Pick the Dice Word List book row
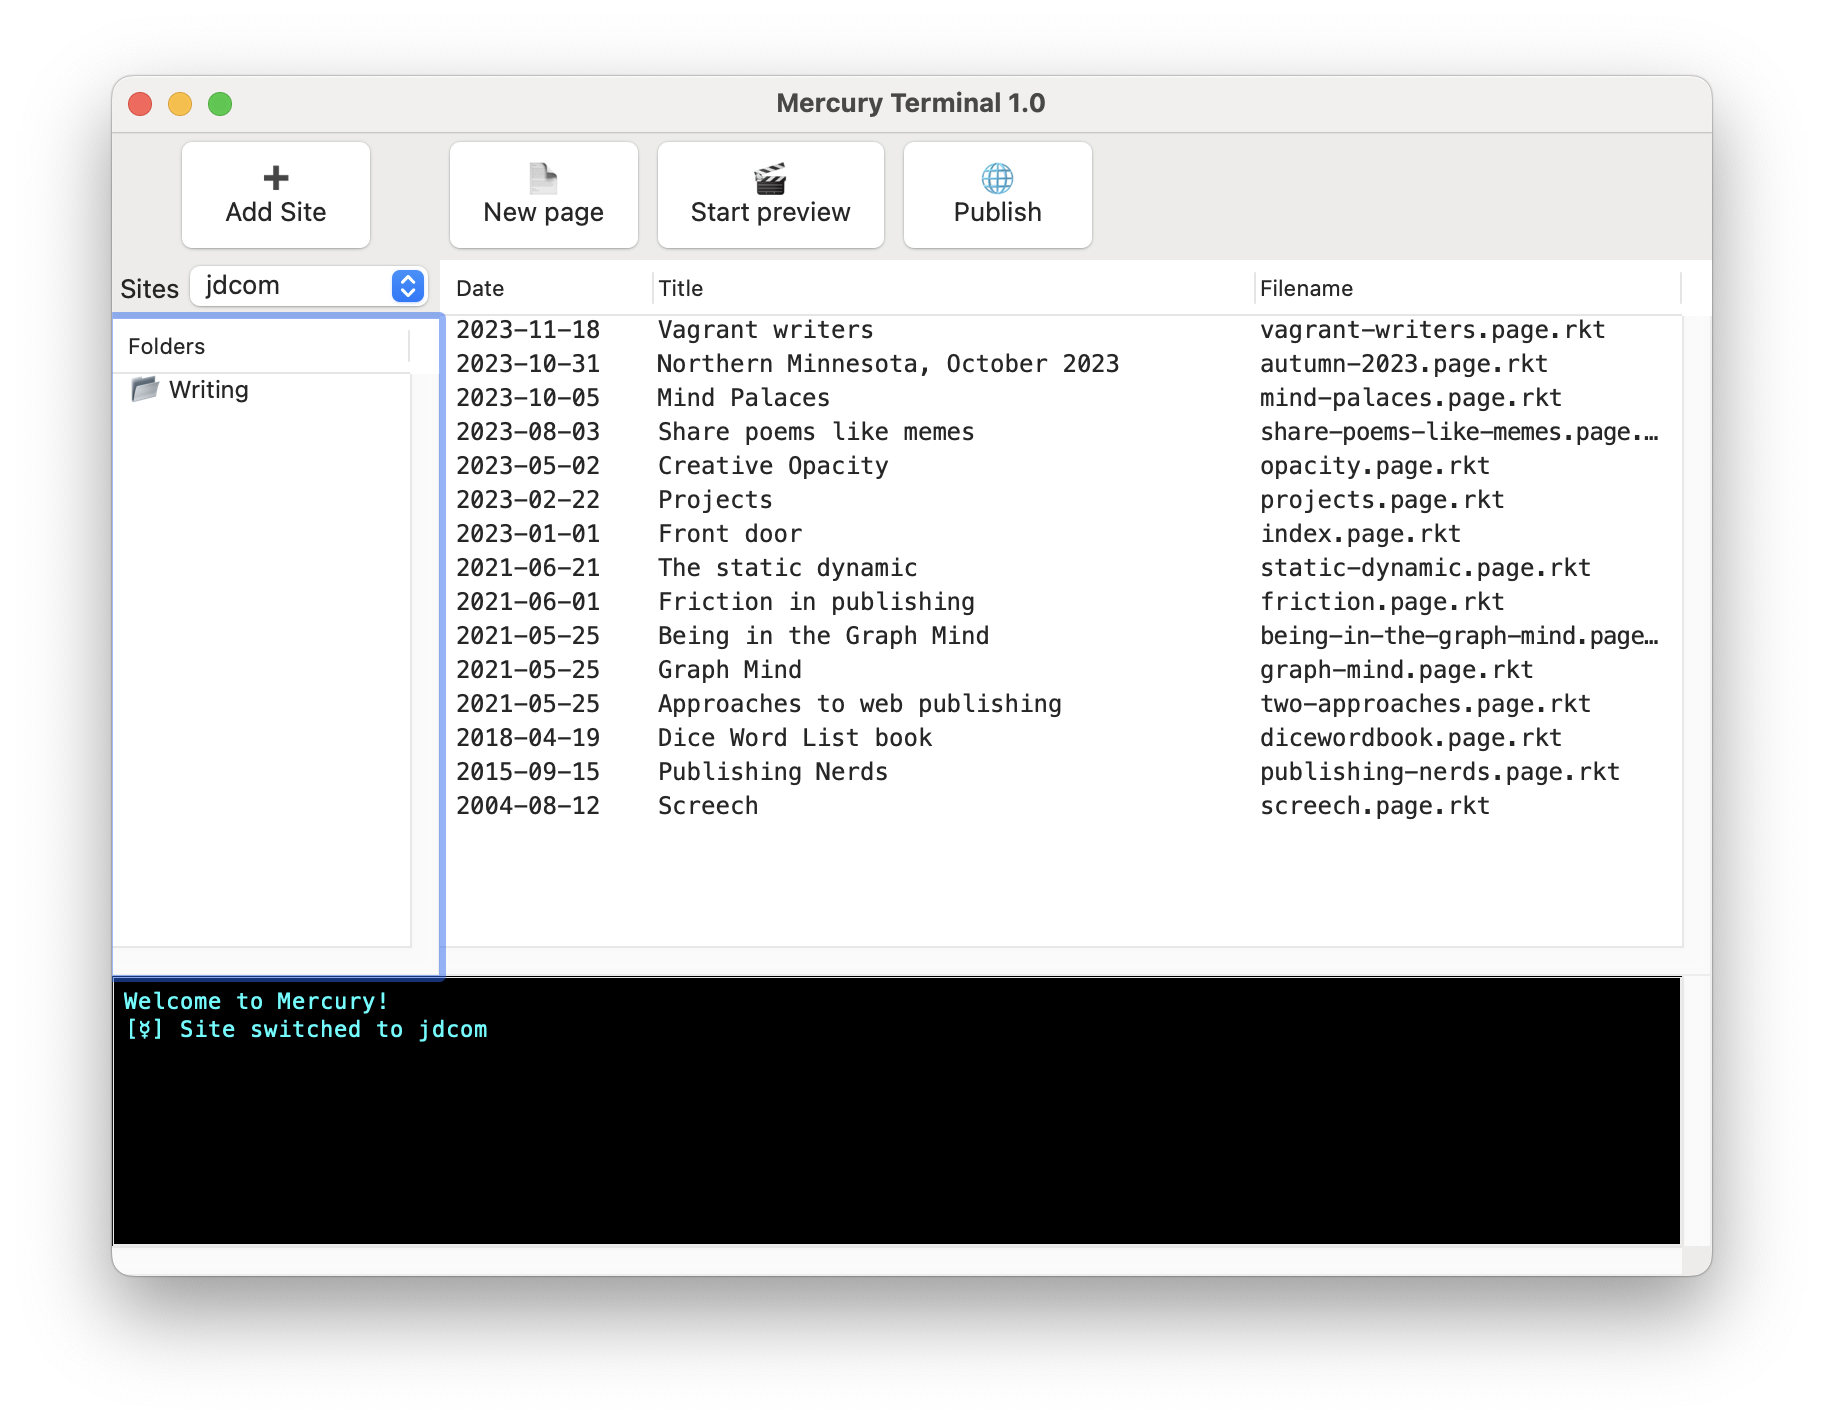Viewport: 1824px width, 1424px height. [x=794, y=738]
